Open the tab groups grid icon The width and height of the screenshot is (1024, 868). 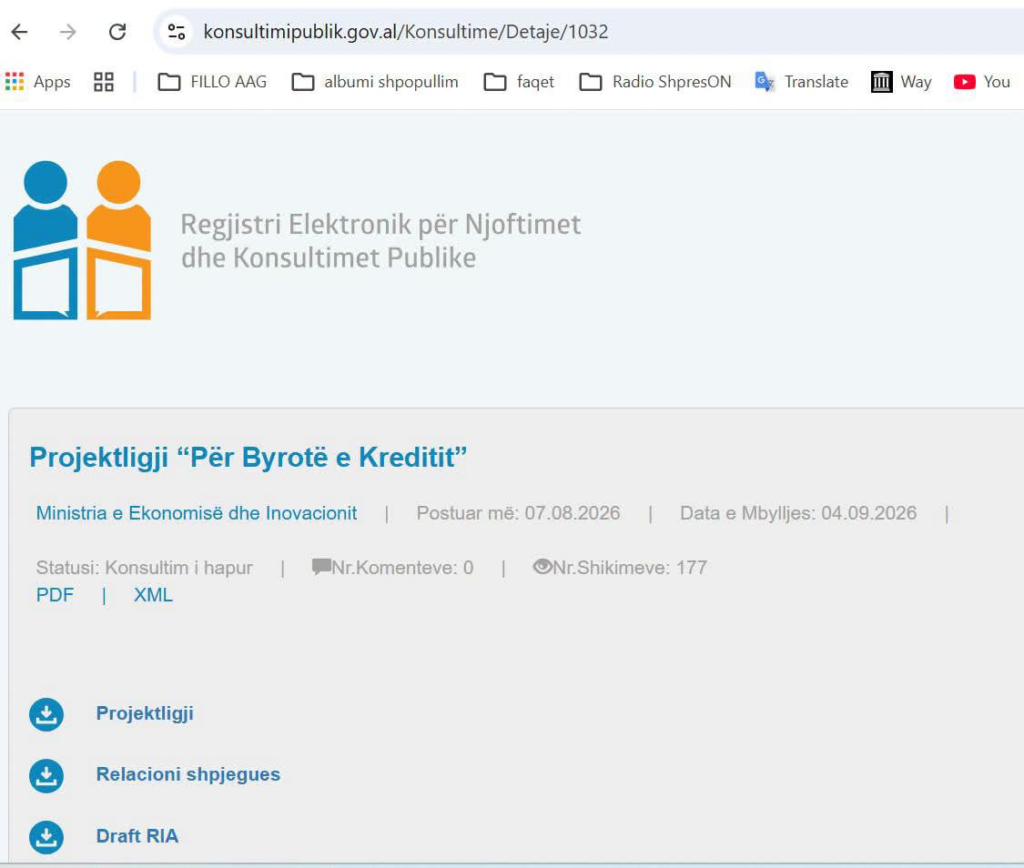[104, 82]
